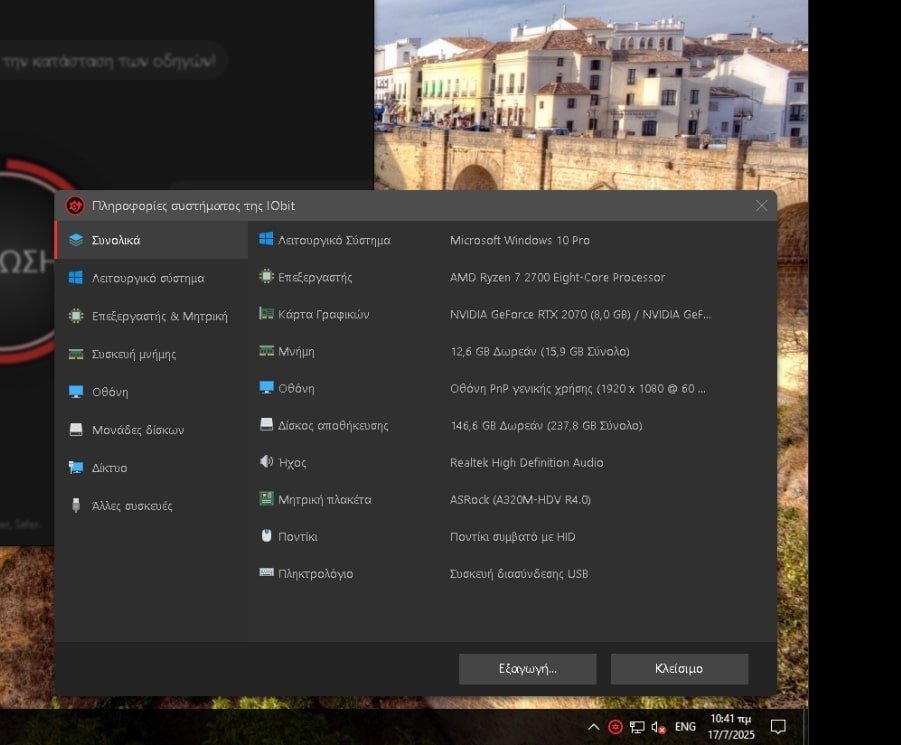901x745 pixels.
Task: Click the Εξαγωγή... button
Action: (527, 669)
